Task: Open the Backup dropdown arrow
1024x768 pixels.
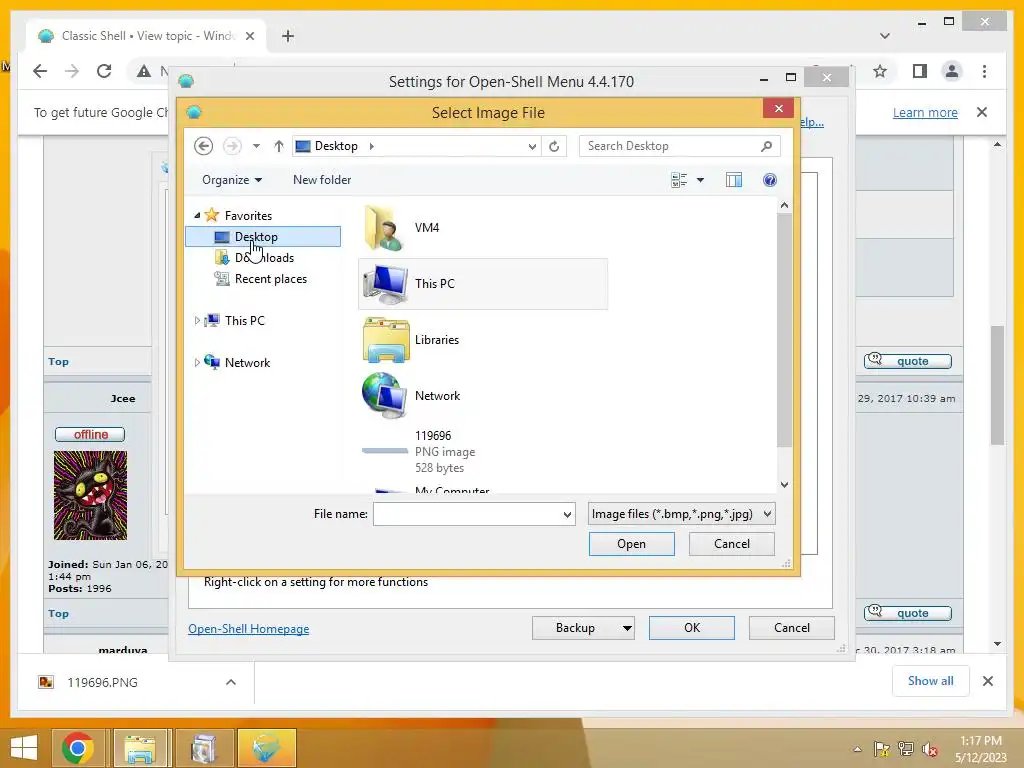Action: click(627, 628)
